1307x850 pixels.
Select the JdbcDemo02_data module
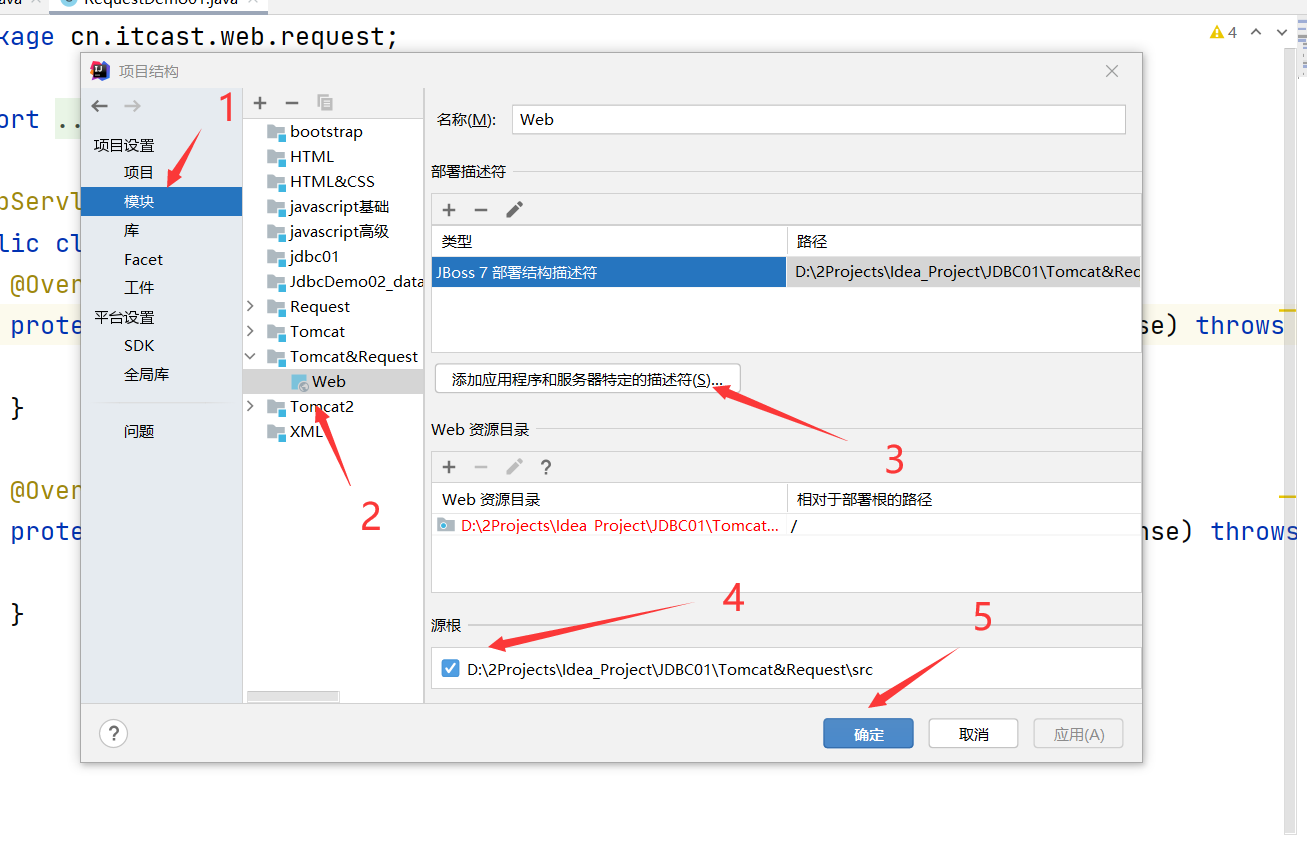356,281
